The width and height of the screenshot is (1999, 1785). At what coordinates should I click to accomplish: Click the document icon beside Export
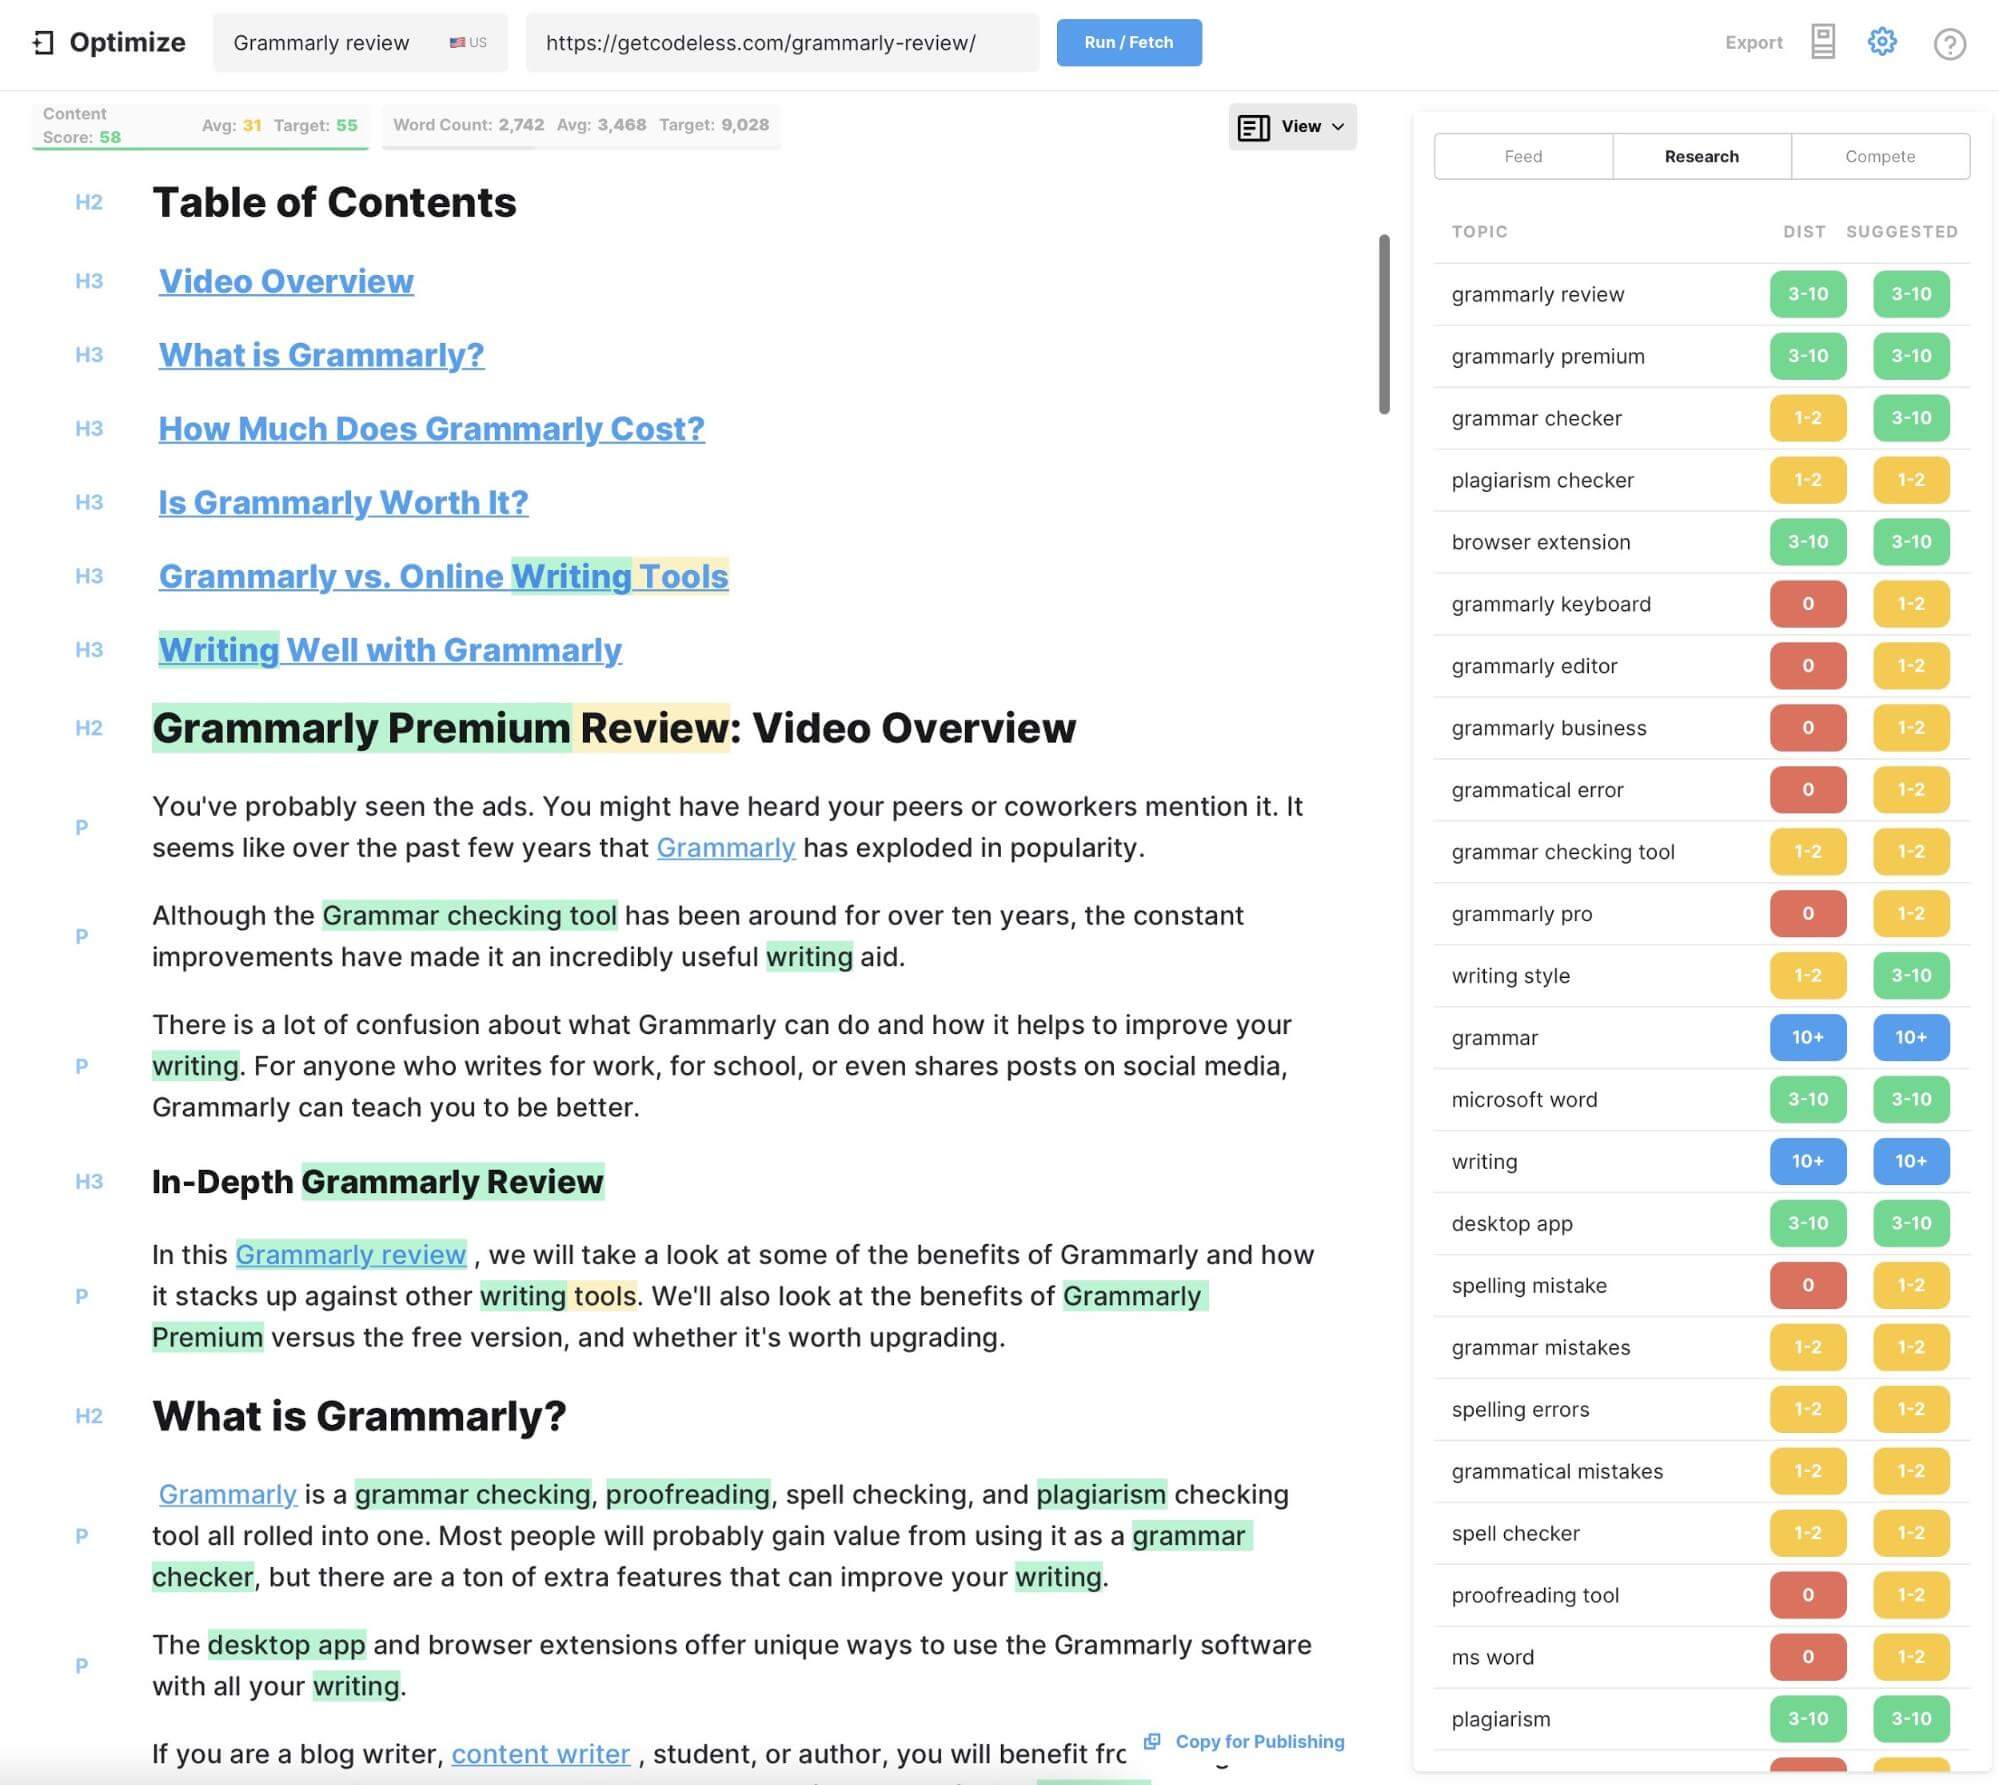pos(1822,42)
